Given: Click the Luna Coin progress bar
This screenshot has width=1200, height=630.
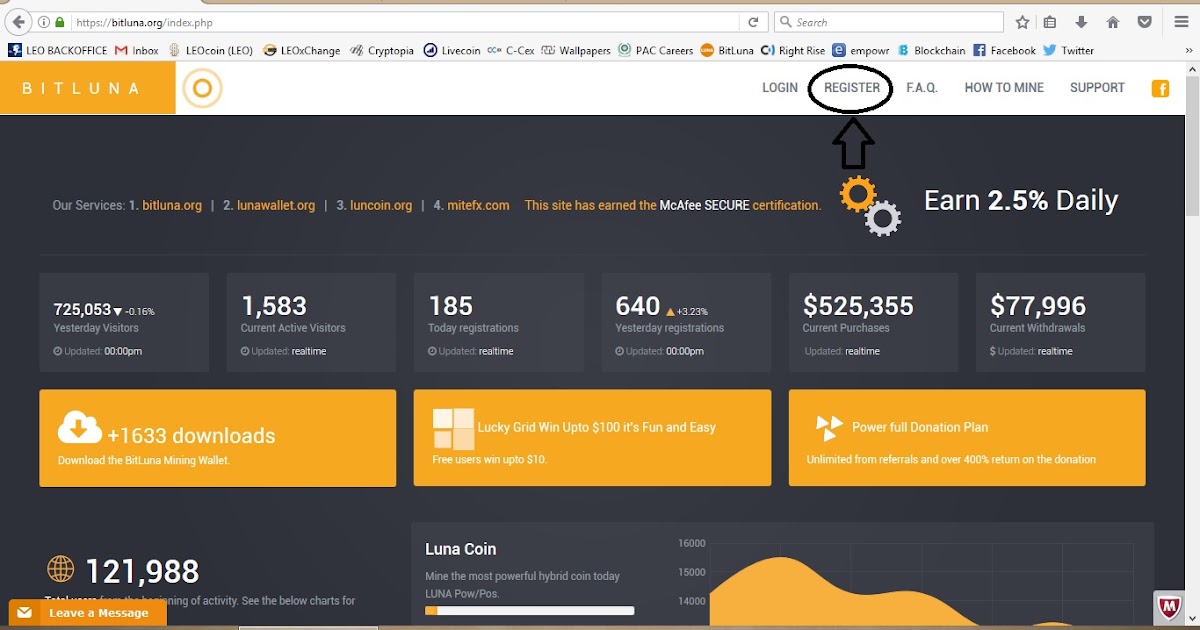Looking at the screenshot, I should (x=529, y=610).
